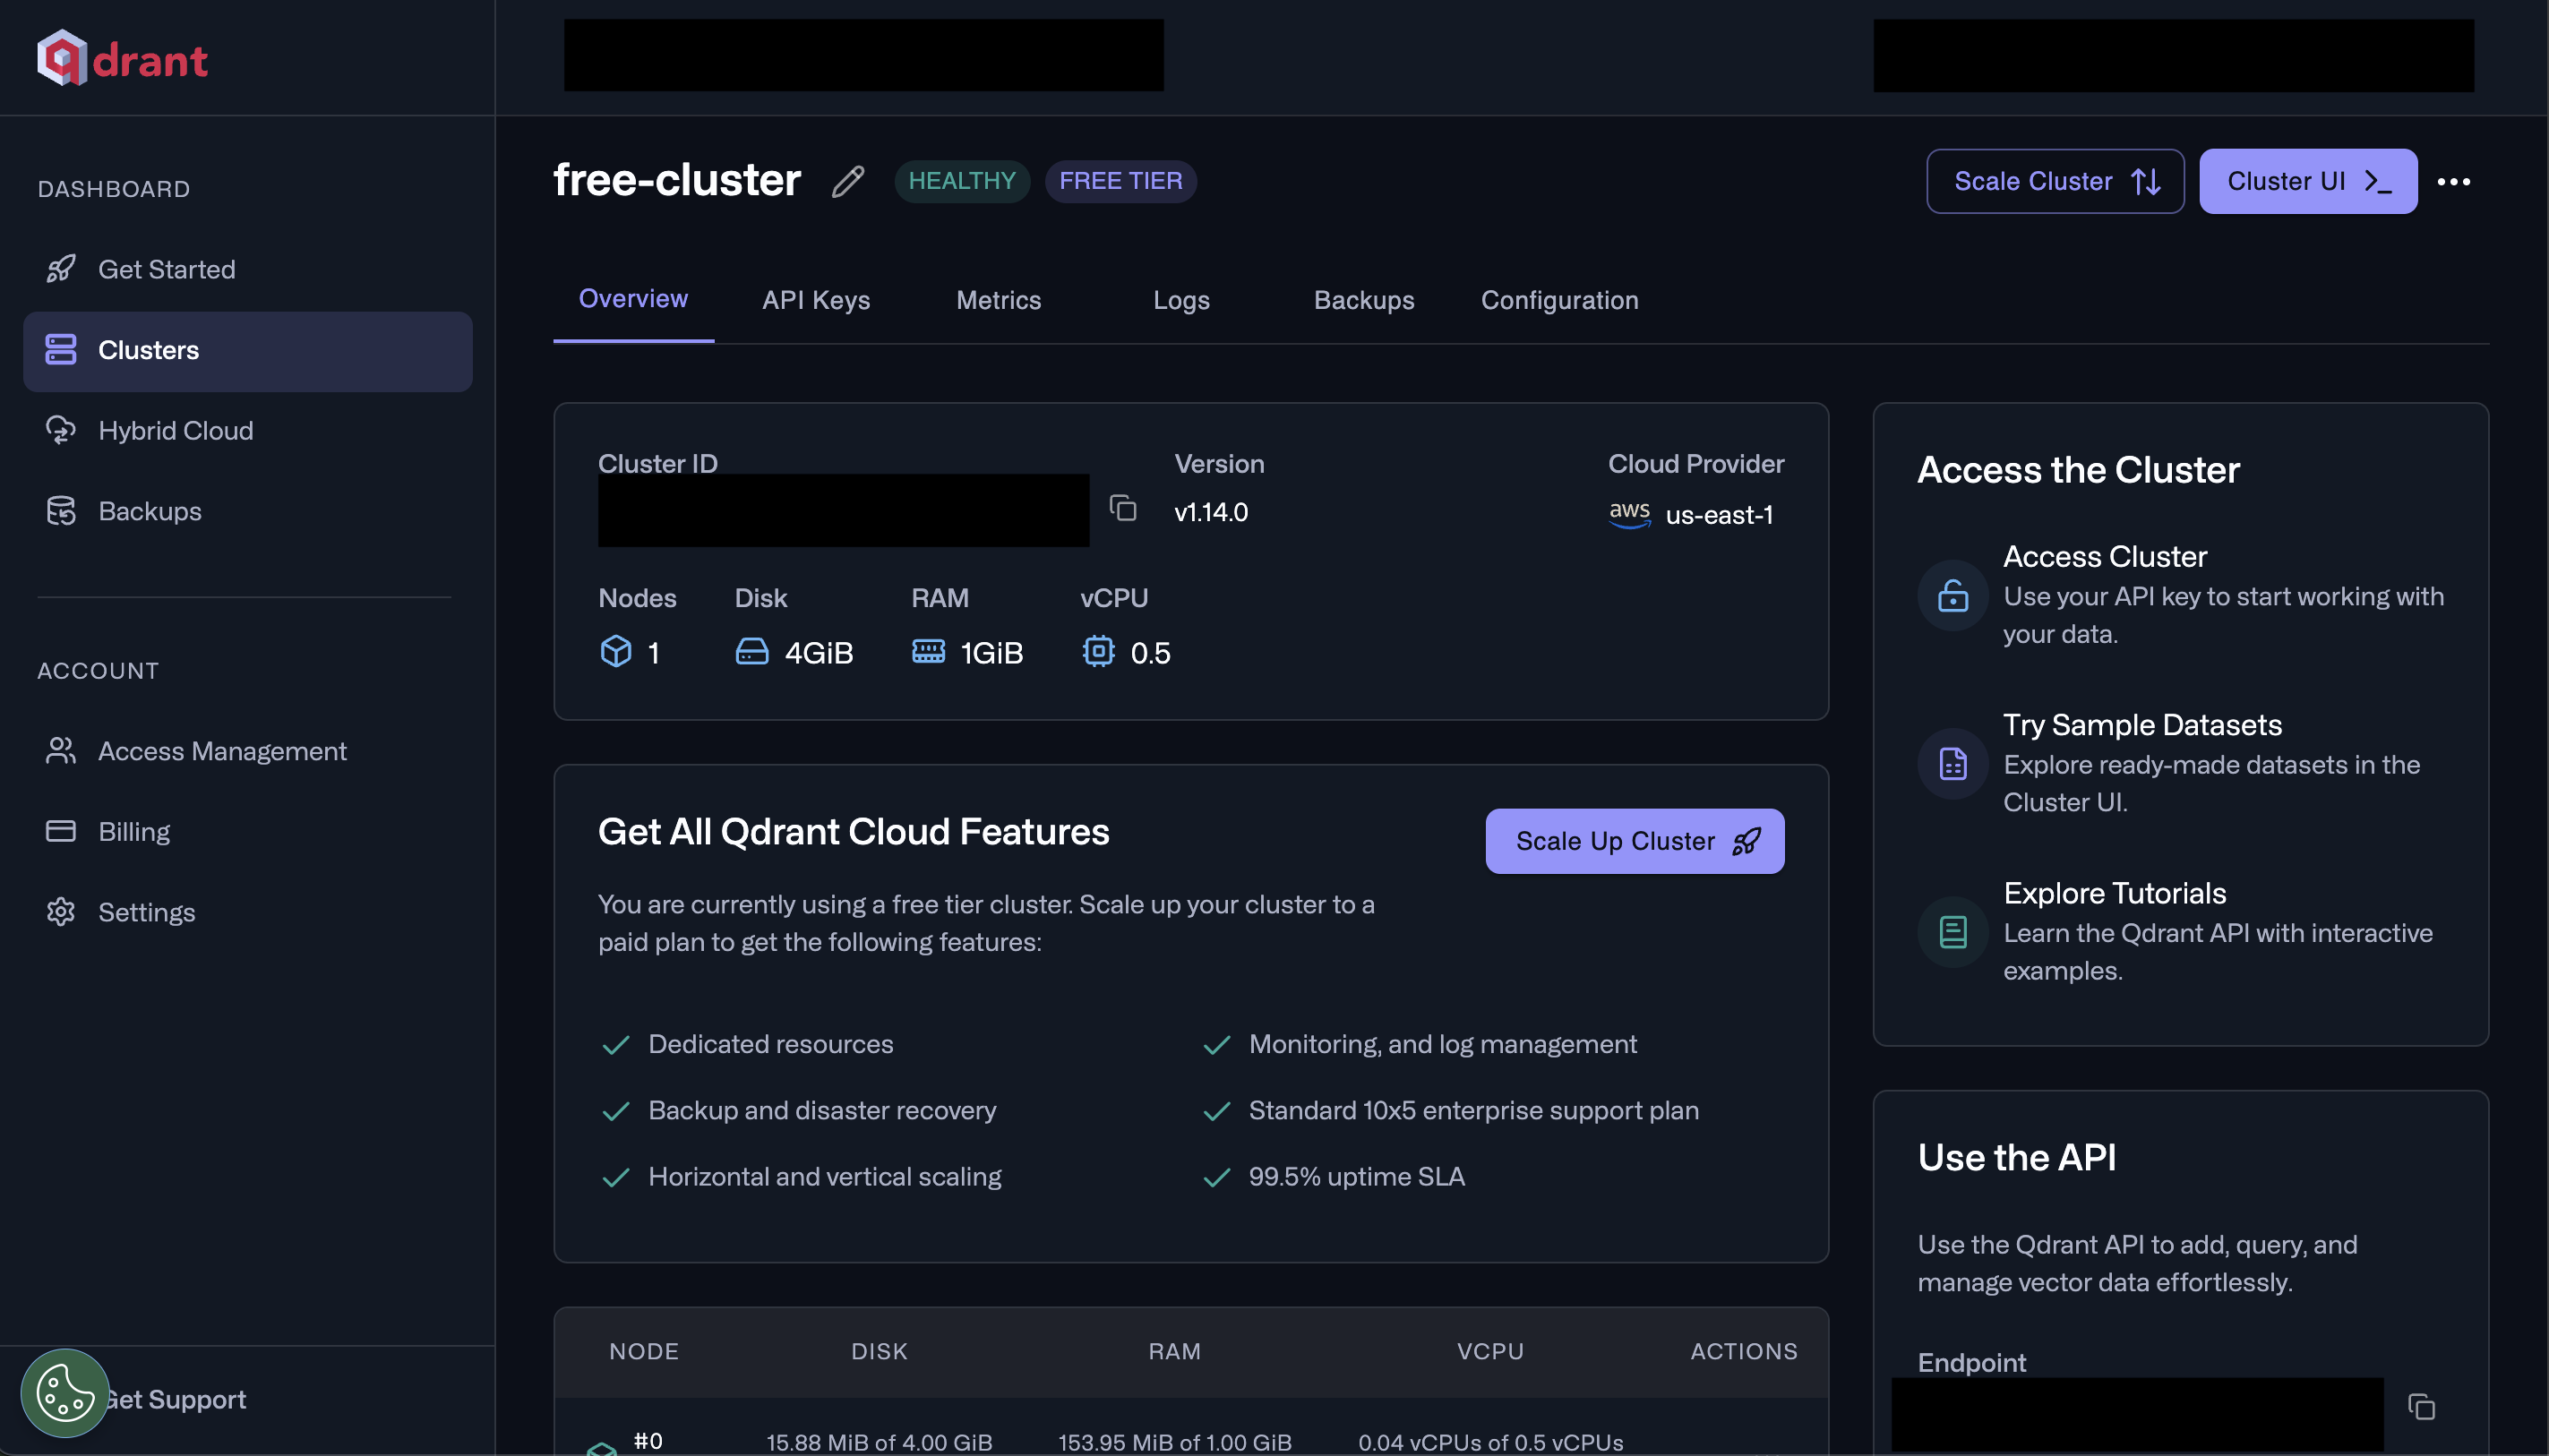
Task: Open the API Keys tab
Action: coord(816,300)
